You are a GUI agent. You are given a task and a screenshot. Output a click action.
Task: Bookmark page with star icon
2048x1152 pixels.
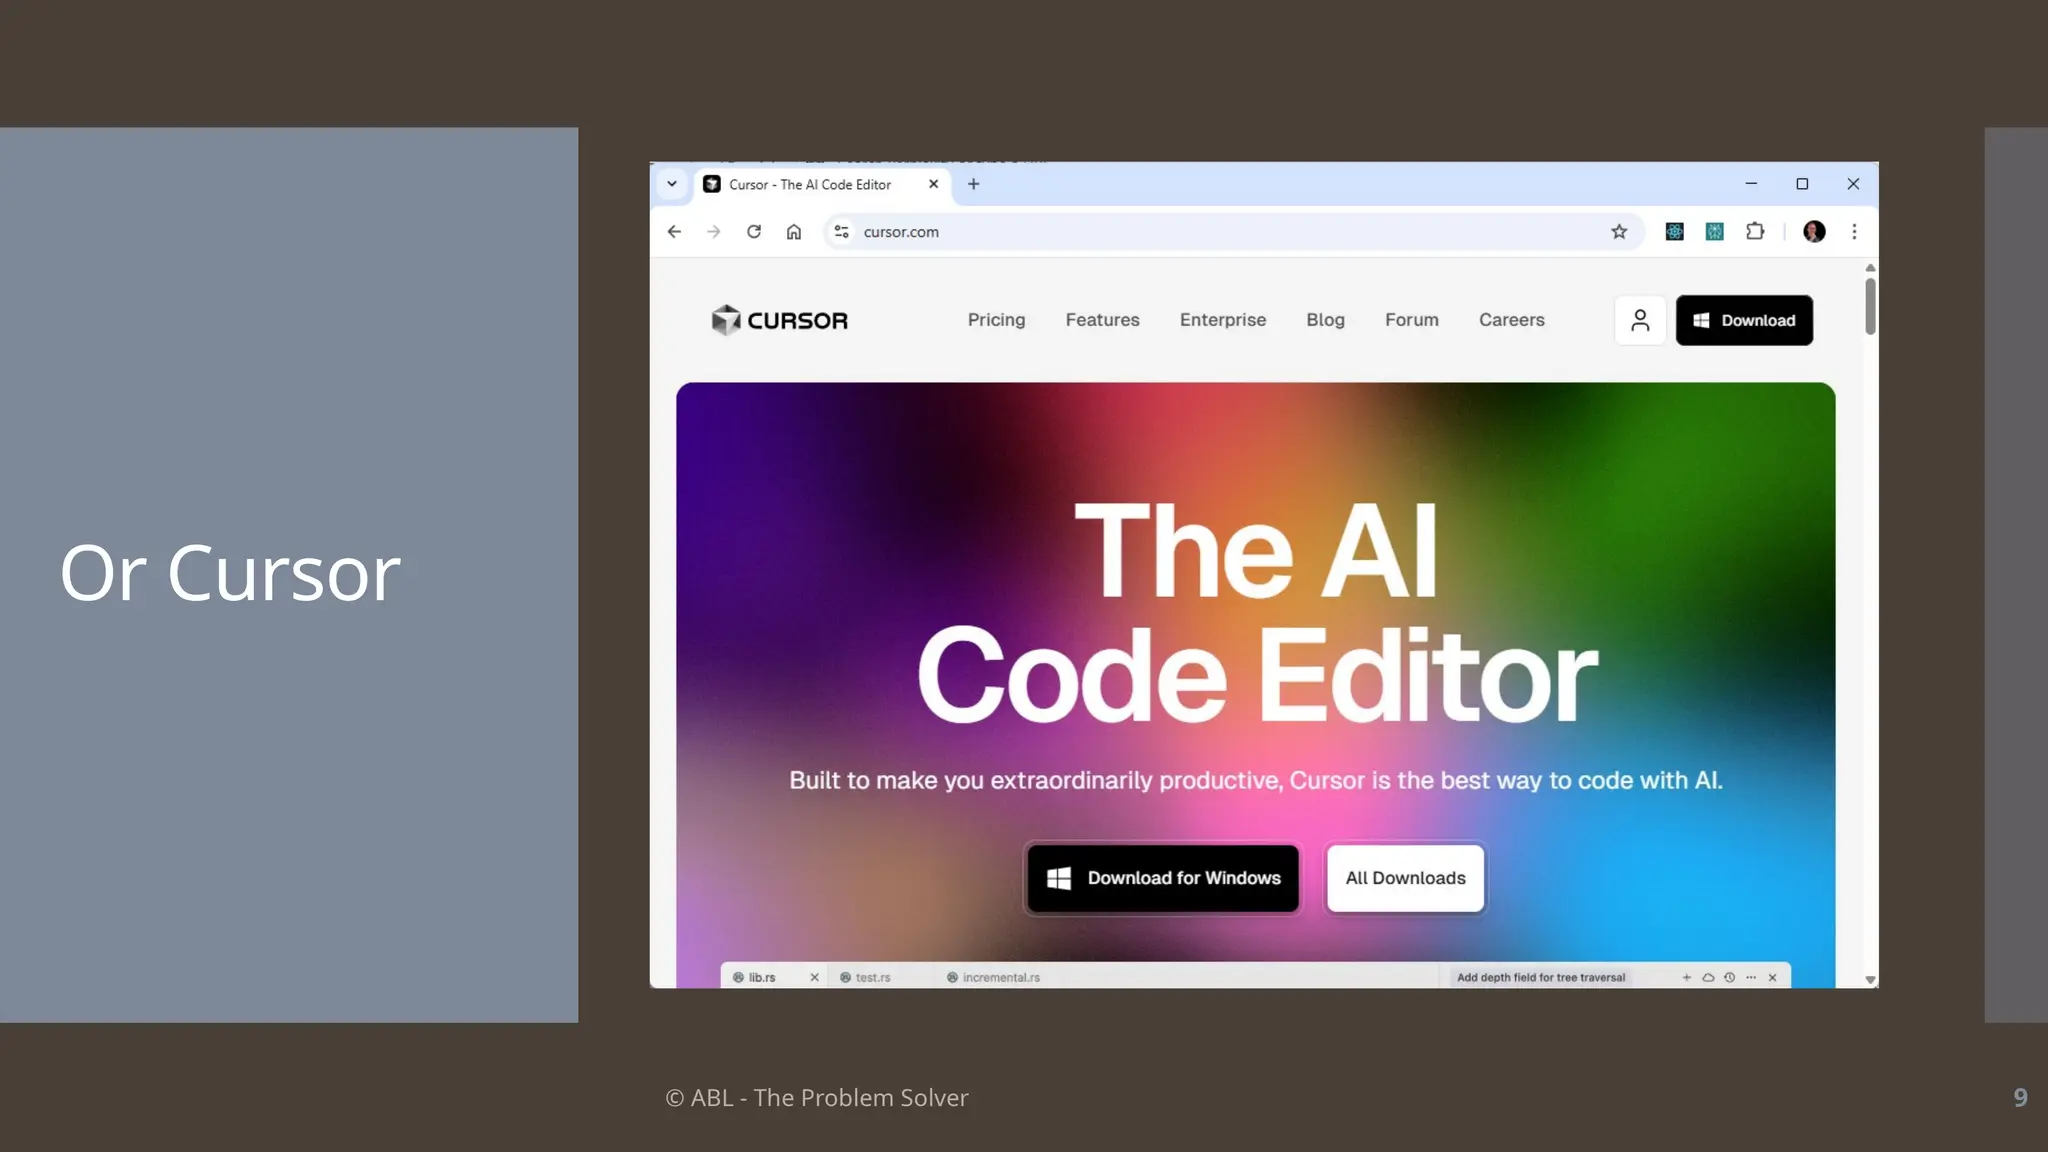pos(1619,232)
